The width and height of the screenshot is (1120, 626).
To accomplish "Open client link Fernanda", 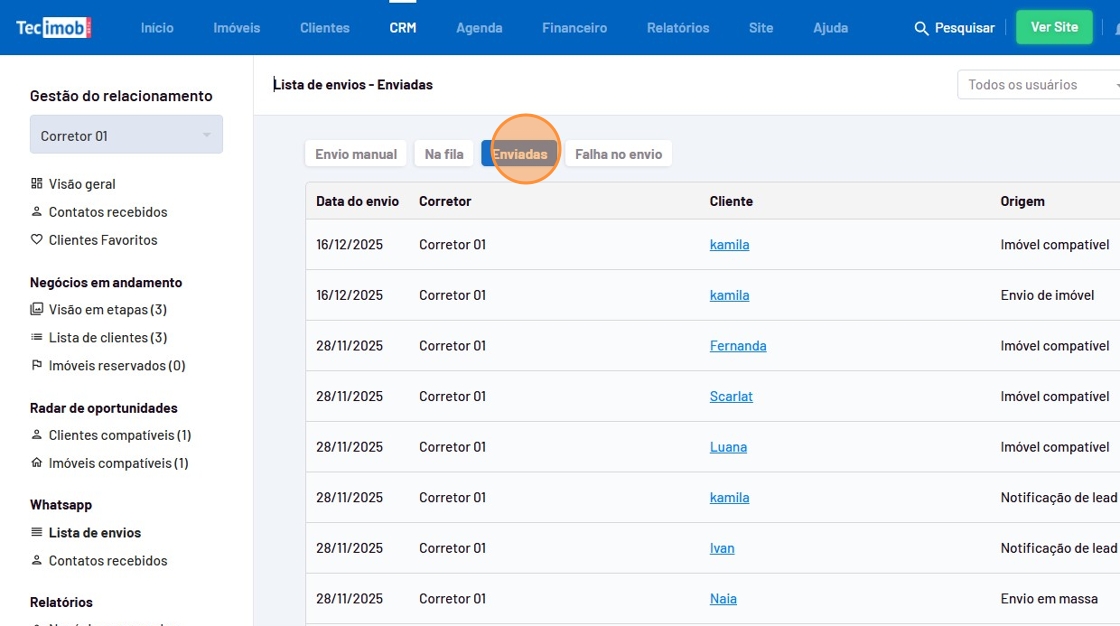I will pyautogui.click(x=737, y=346).
